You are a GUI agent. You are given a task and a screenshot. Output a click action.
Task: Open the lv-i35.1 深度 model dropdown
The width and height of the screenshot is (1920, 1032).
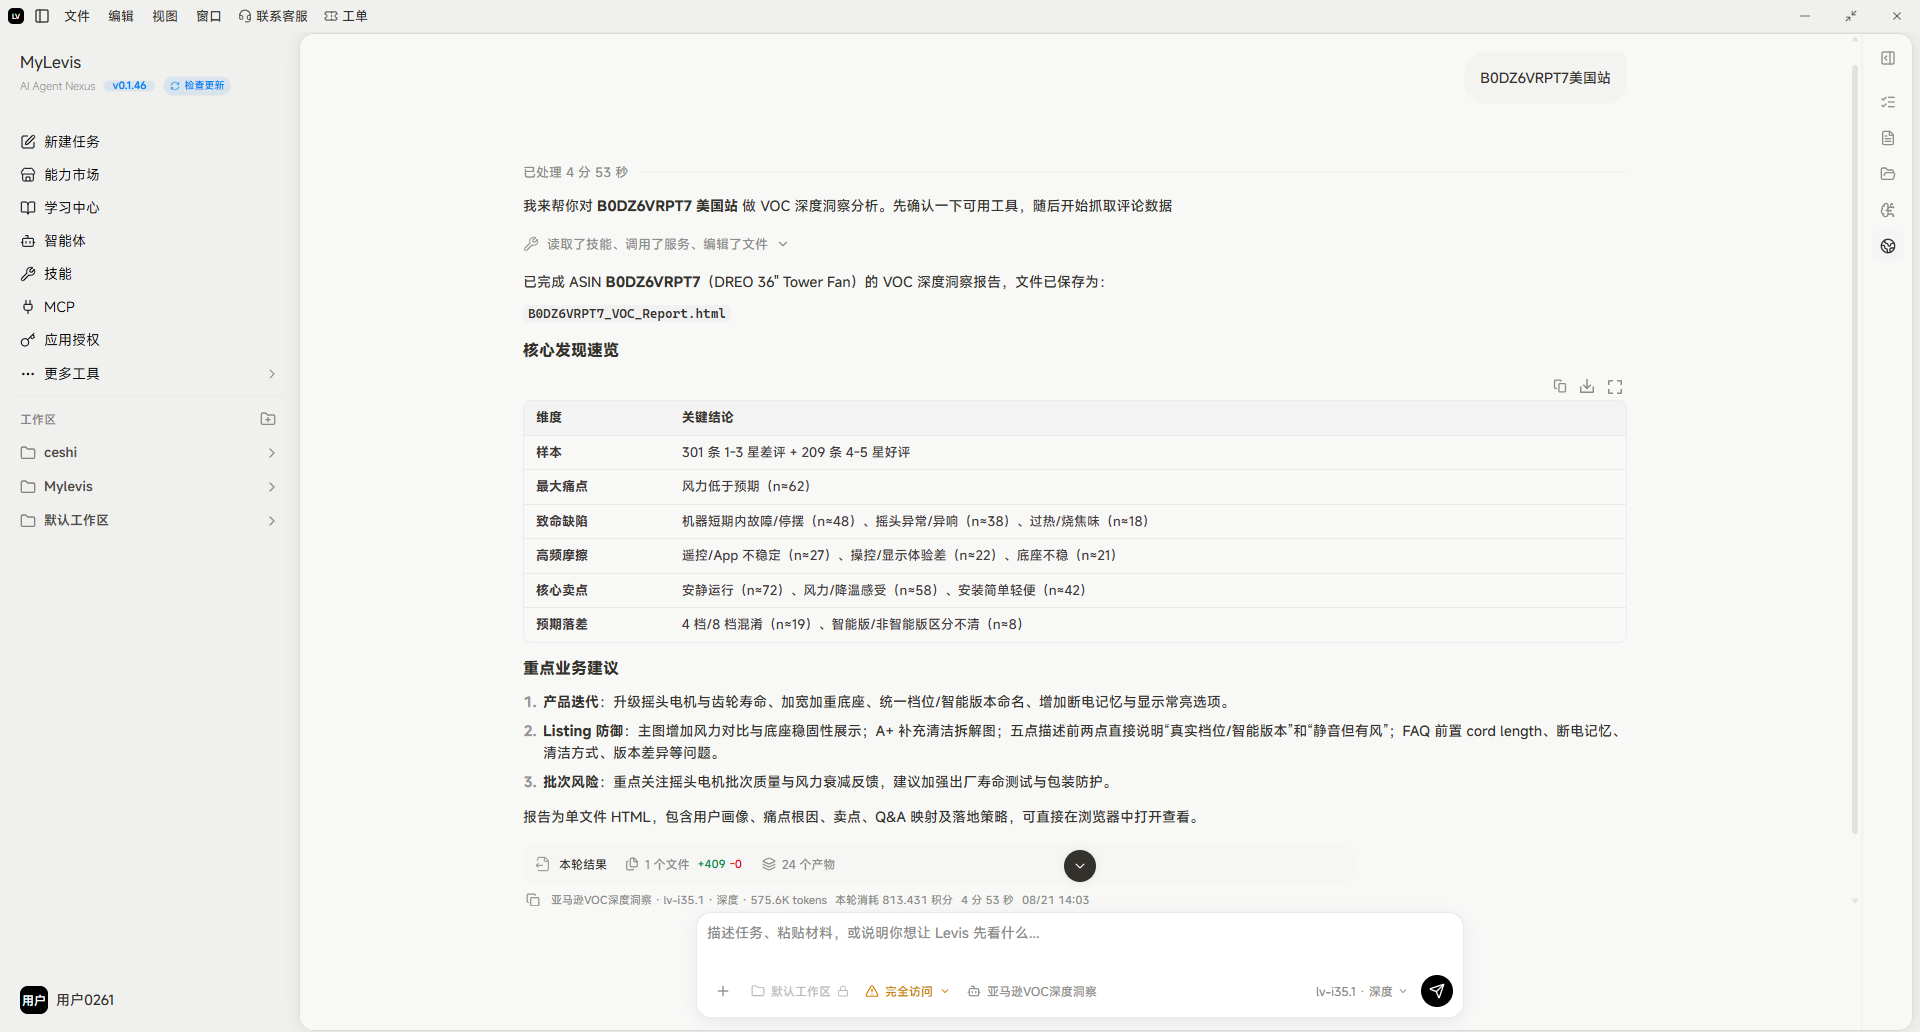(x=1362, y=991)
